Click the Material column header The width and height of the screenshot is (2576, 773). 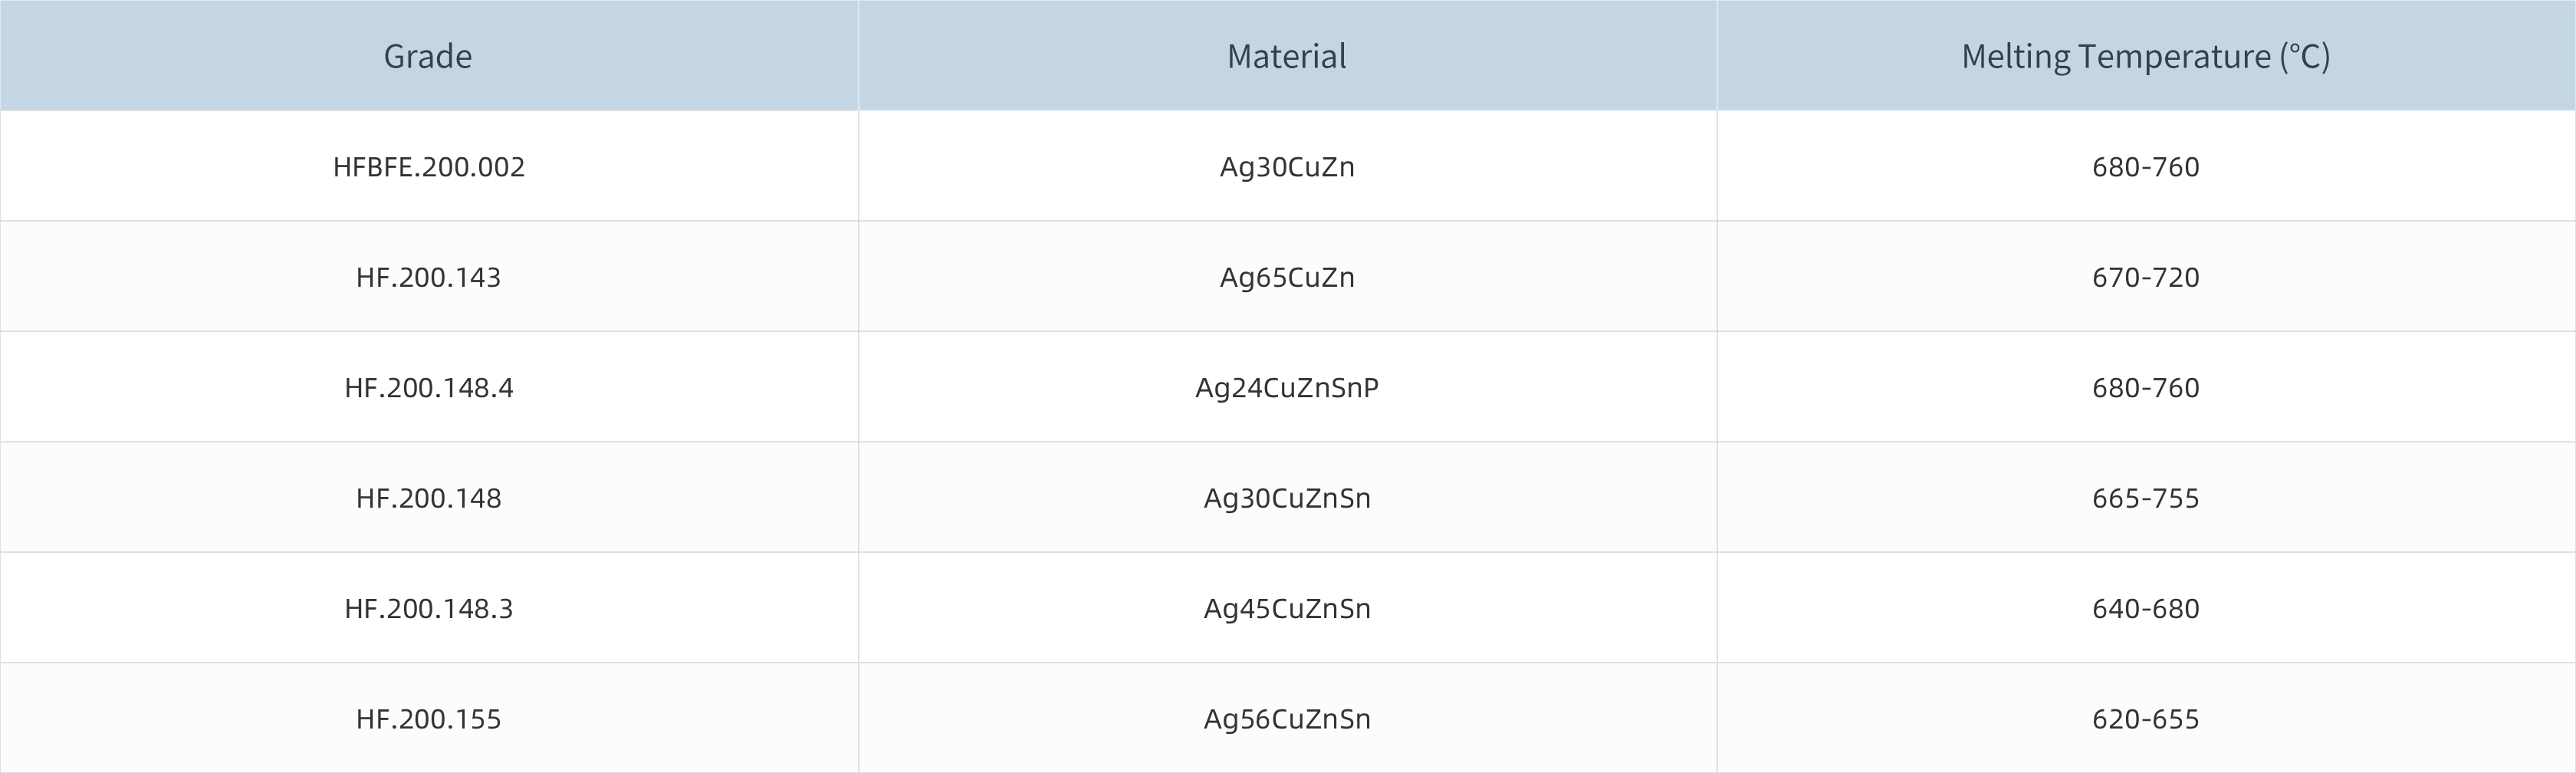[x=1287, y=56]
